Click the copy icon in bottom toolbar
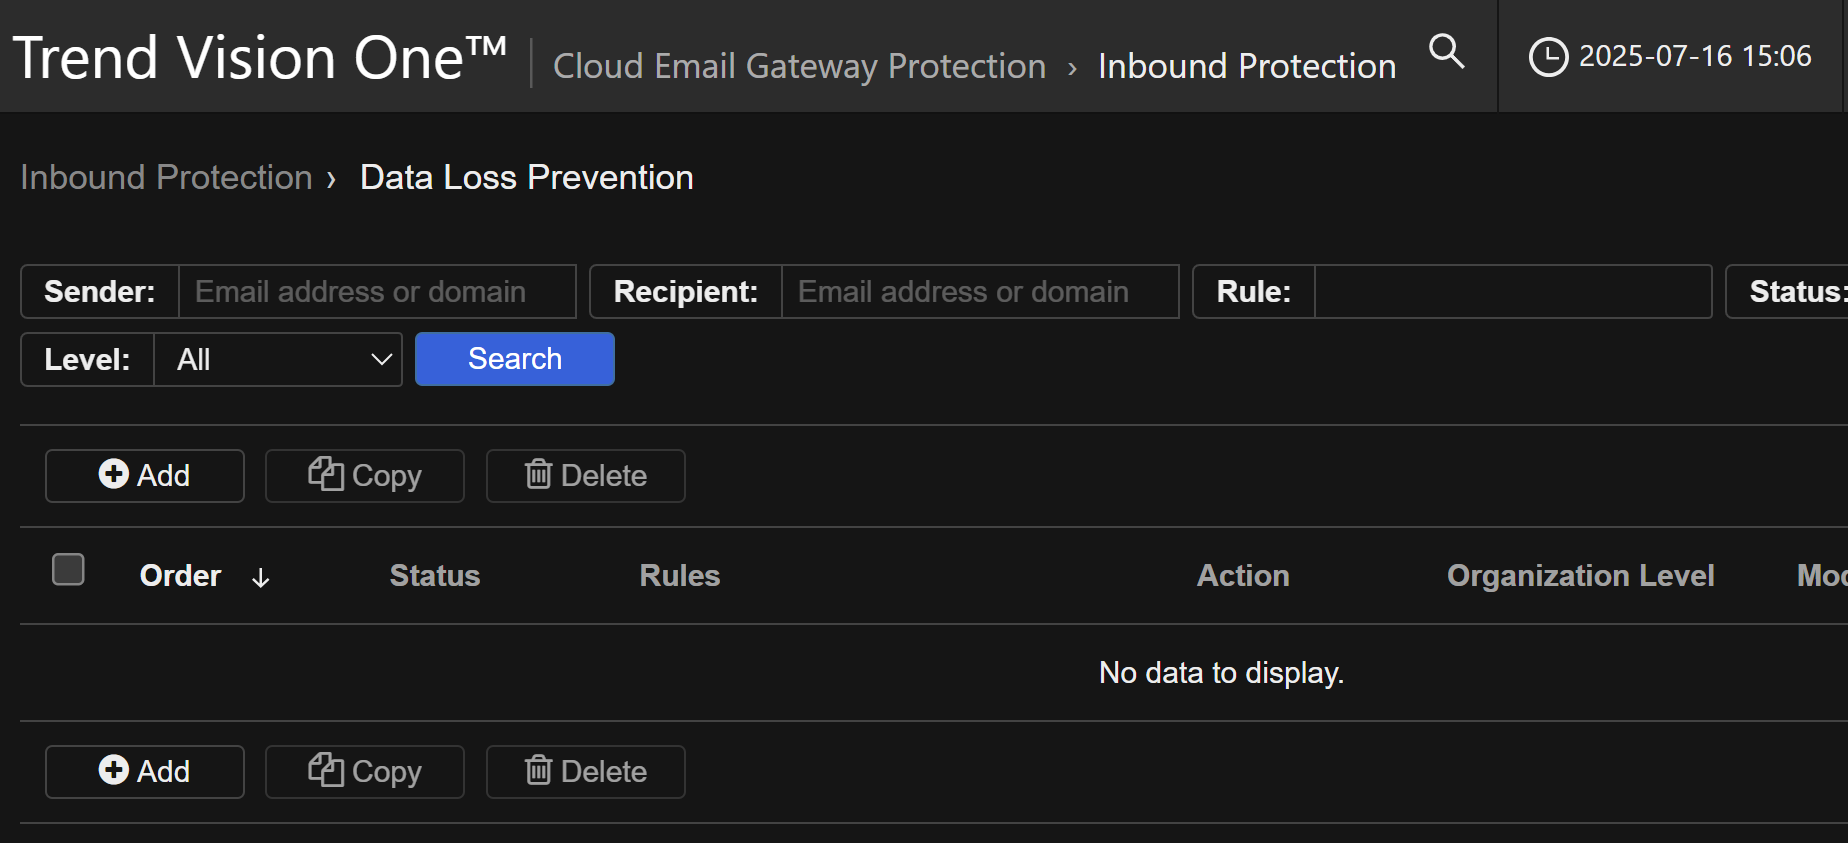Screen dimensions: 1848x843 (x=325, y=770)
